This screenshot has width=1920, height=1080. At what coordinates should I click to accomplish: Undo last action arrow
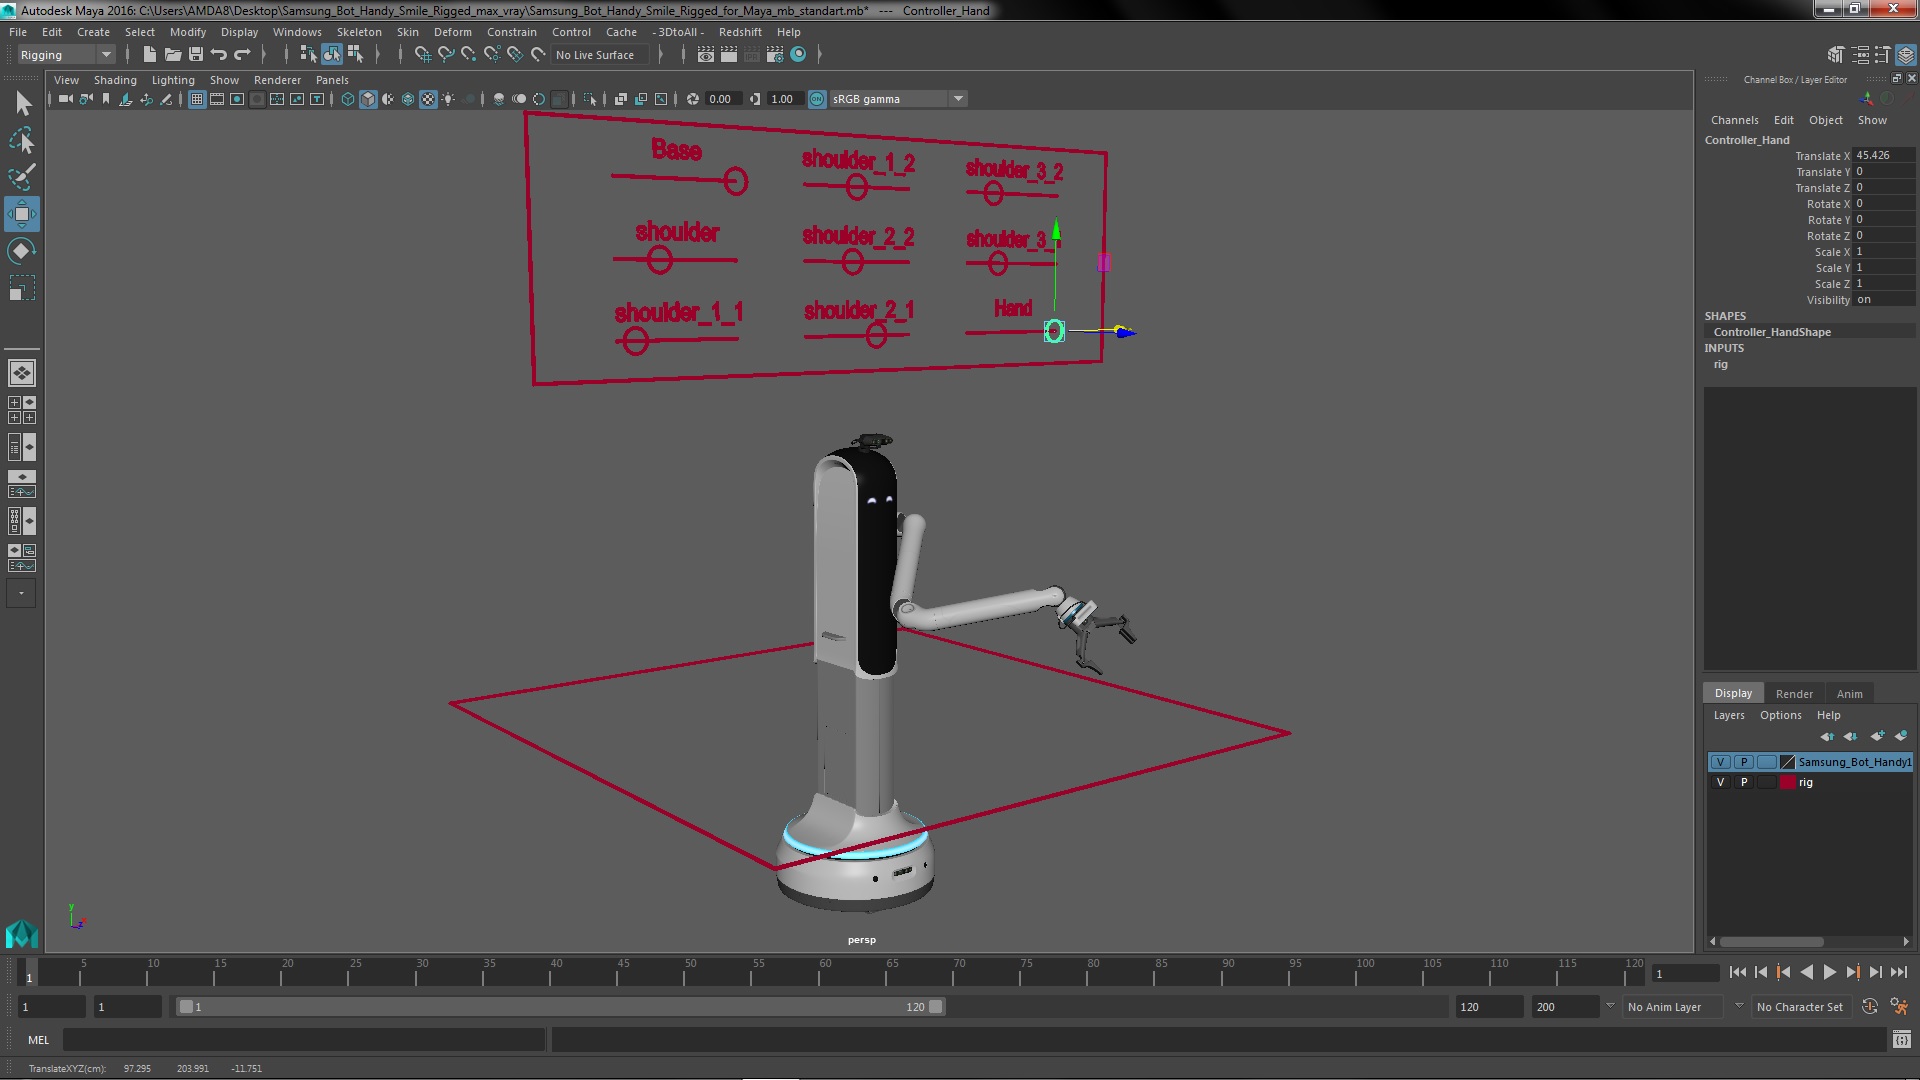219,54
